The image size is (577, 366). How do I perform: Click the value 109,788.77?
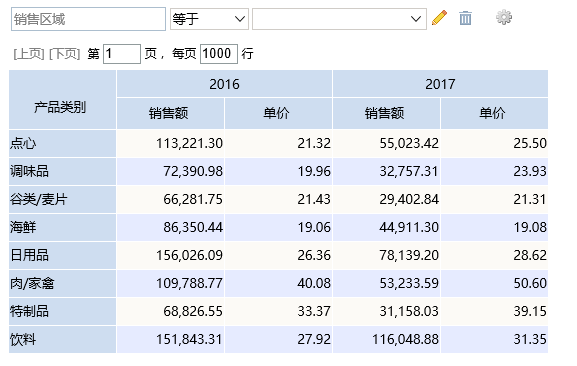pyautogui.click(x=190, y=283)
